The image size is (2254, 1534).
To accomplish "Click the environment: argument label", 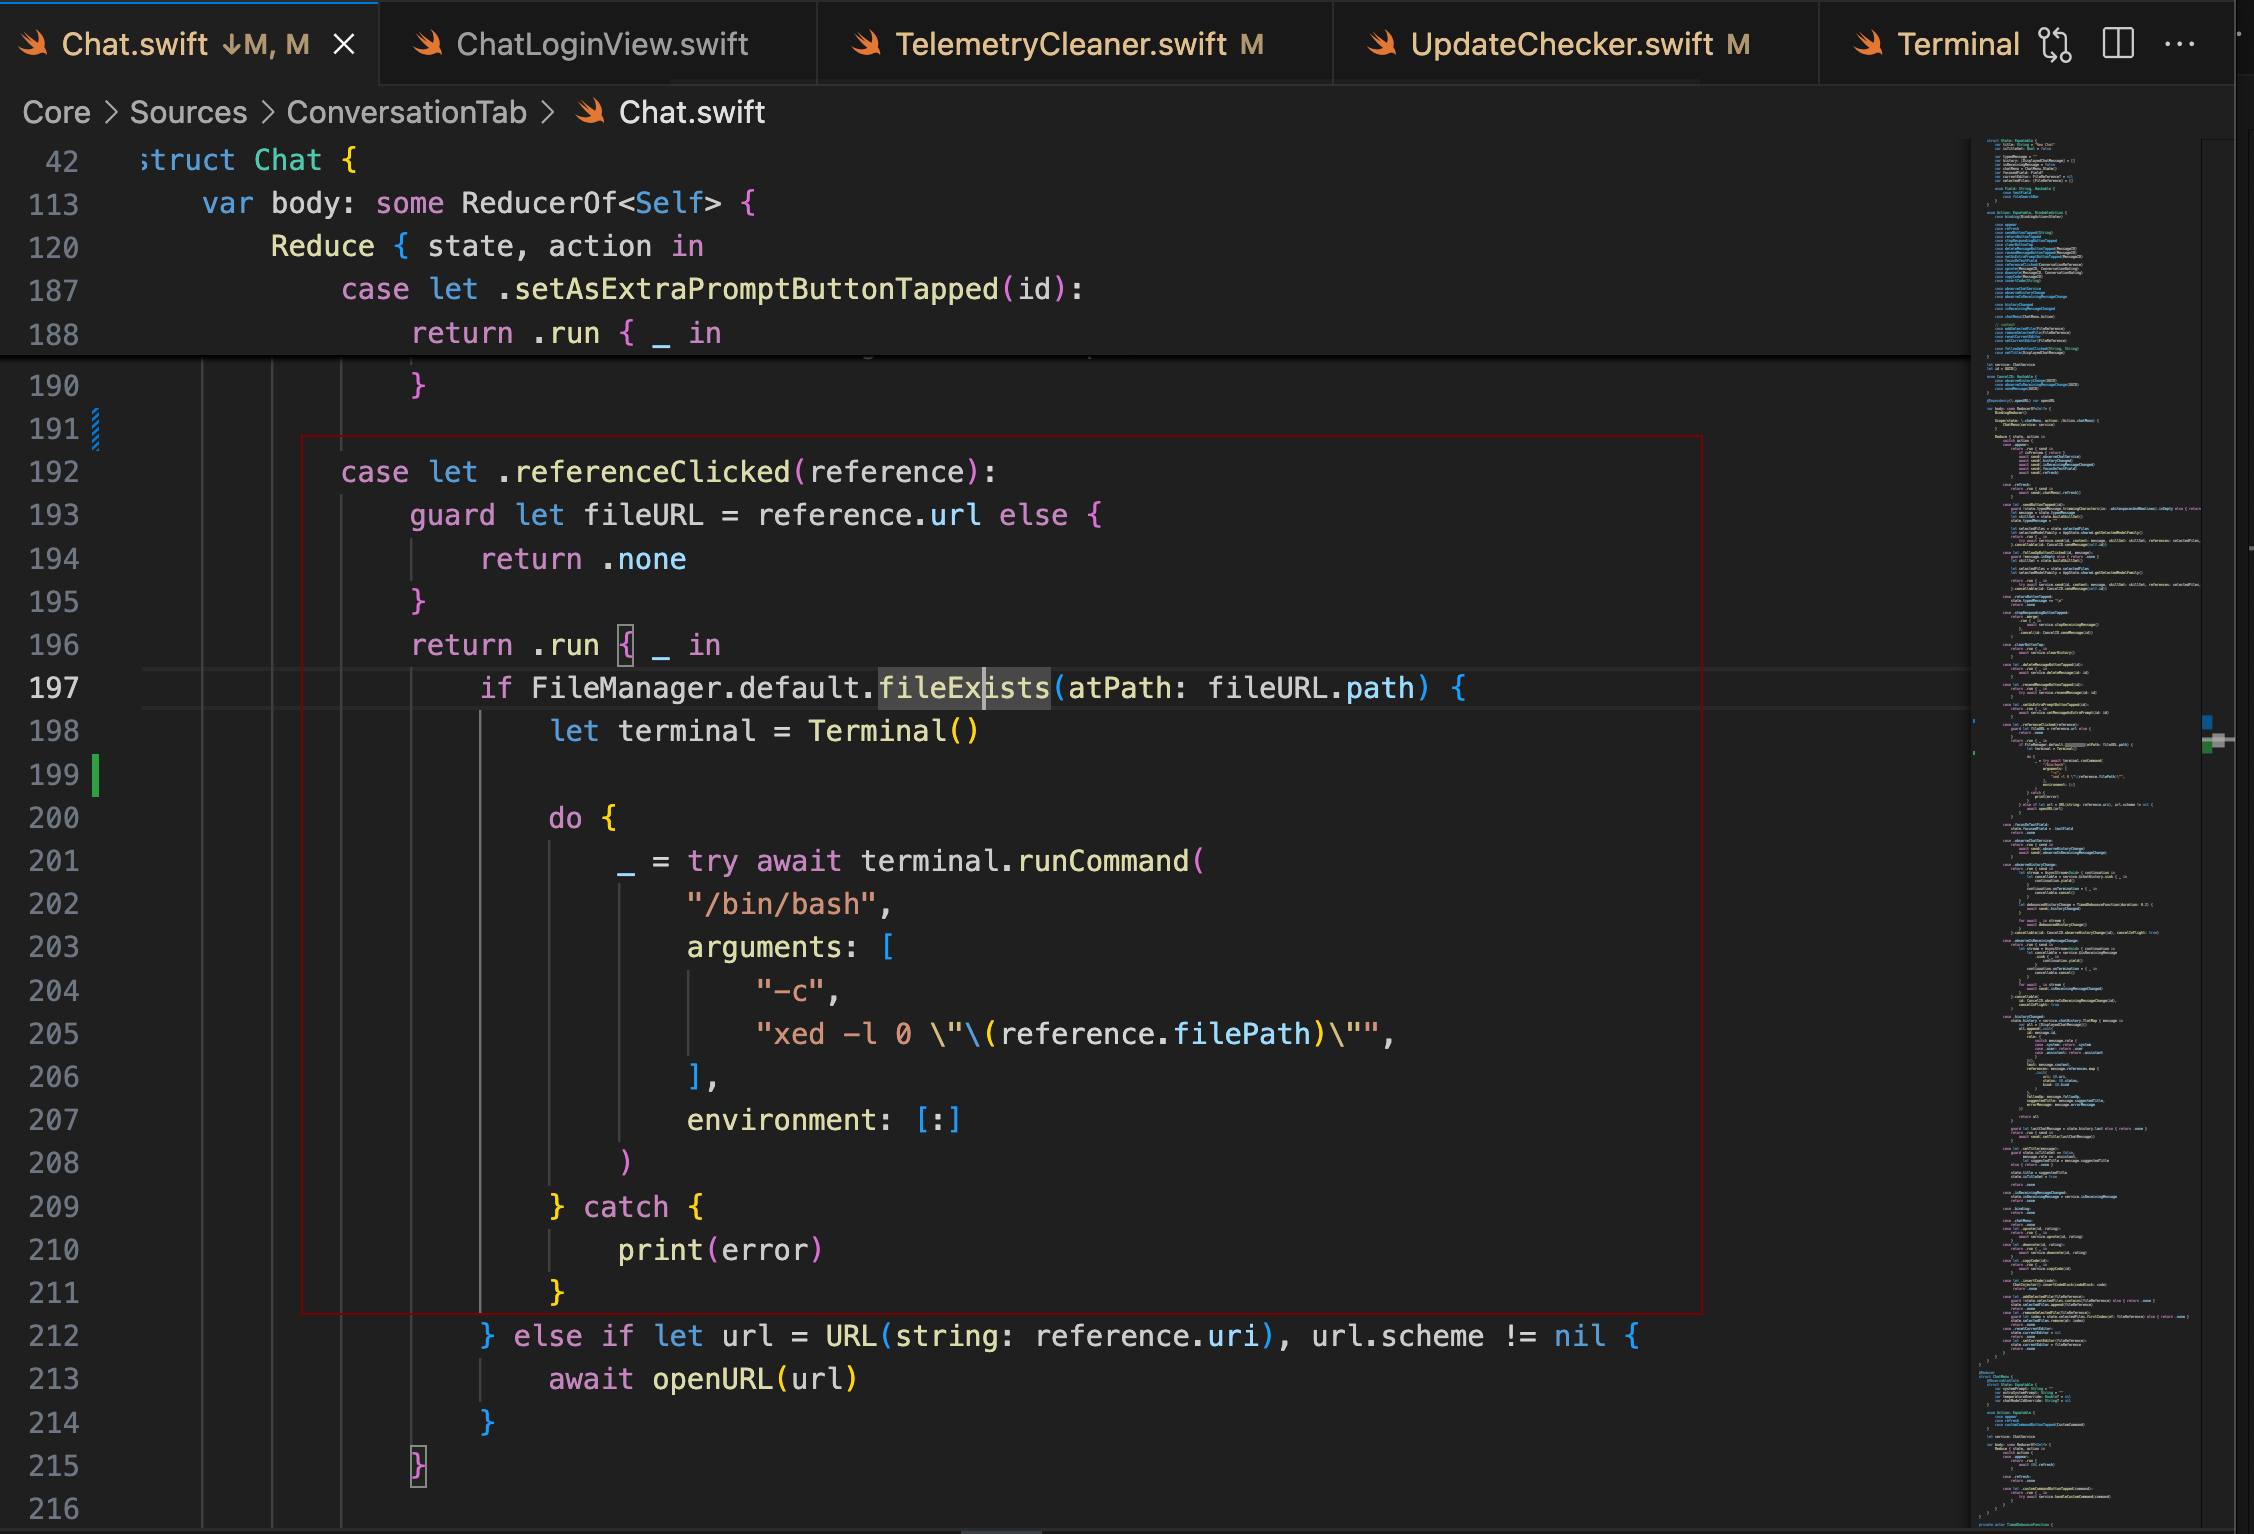I will tap(789, 1120).
